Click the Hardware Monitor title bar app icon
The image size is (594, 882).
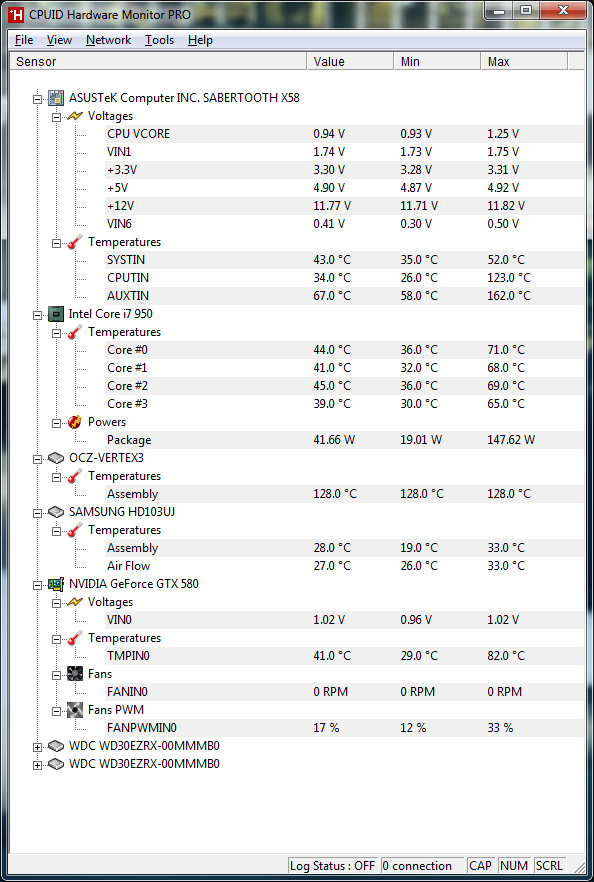17,14
